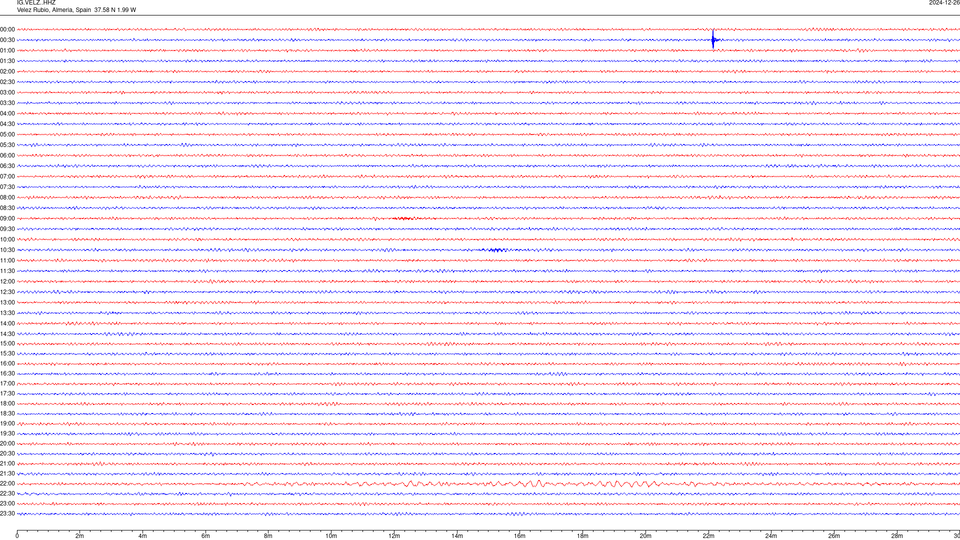
Task: Select the 14:00 time label
Action: tap(7, 323)
